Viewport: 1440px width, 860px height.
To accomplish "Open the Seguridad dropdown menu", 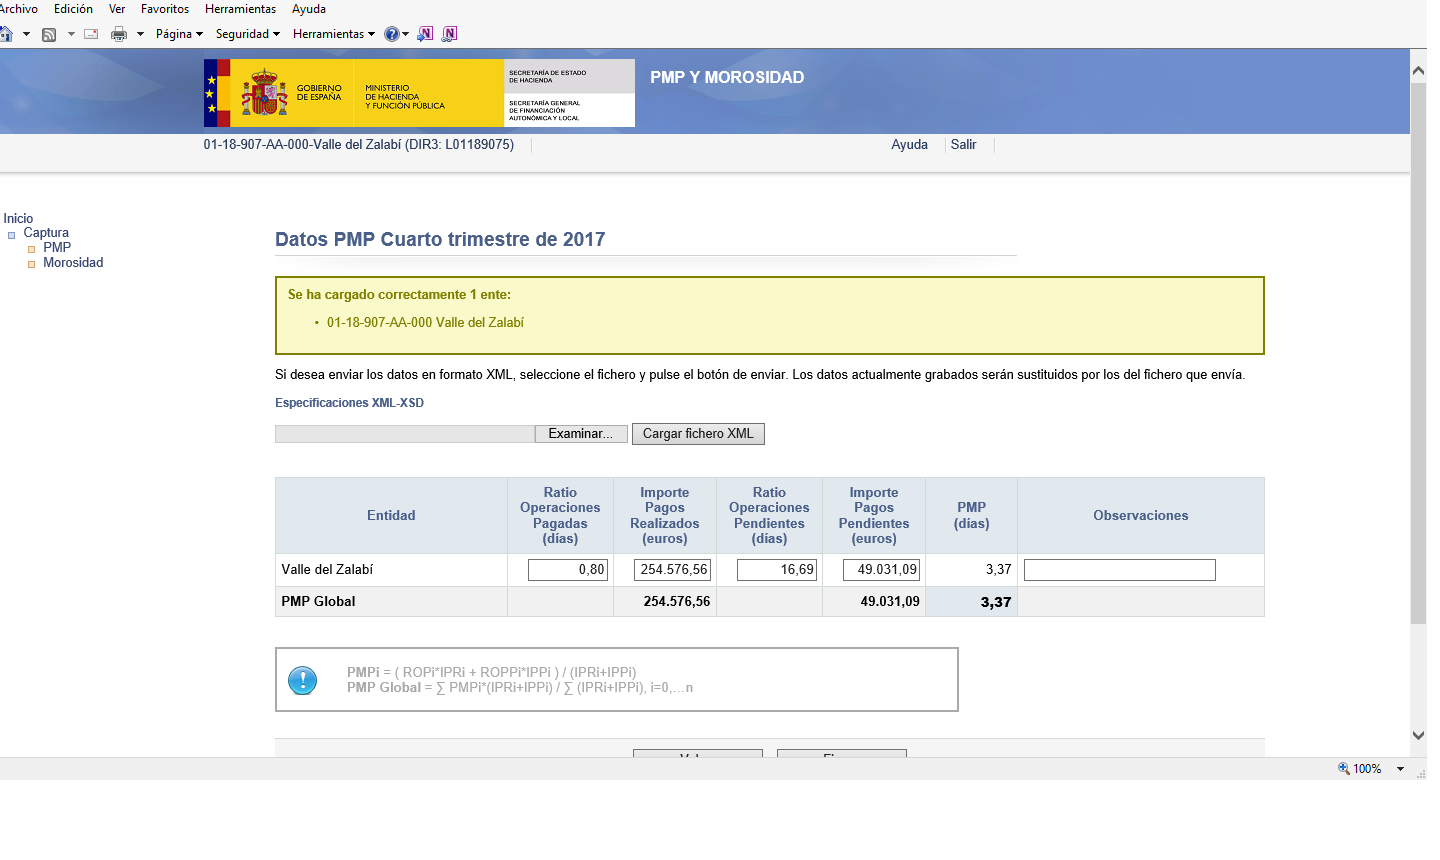I will [x=247, y=34].
